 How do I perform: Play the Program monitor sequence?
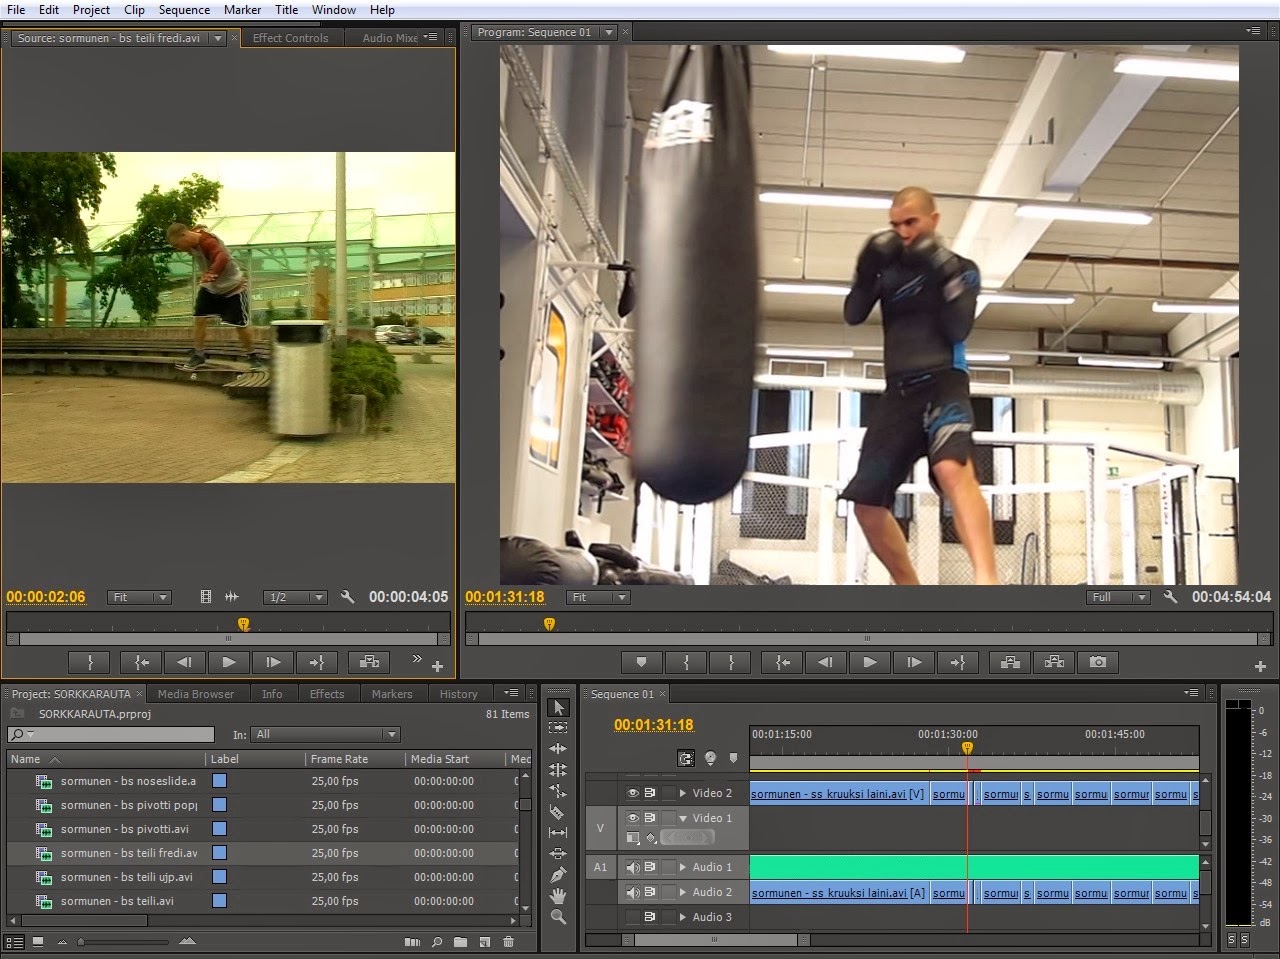point(869,662)
